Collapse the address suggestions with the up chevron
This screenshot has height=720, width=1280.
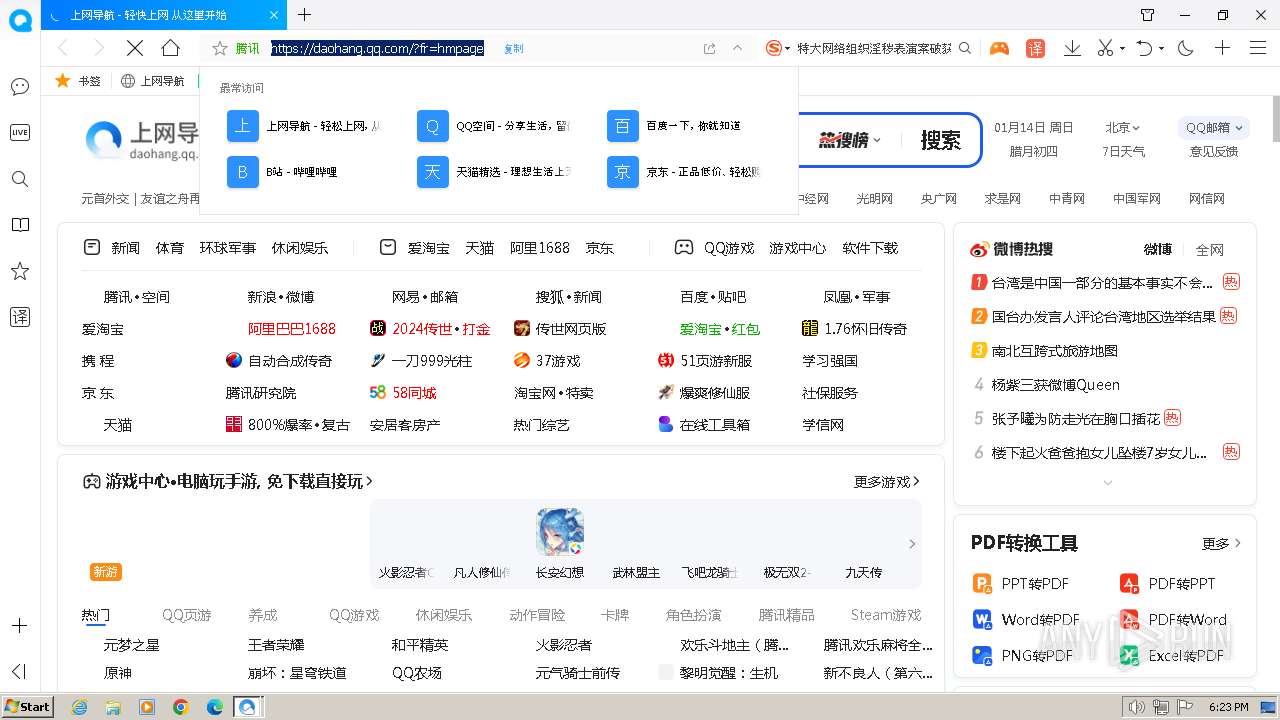click(x=738, y=48)
